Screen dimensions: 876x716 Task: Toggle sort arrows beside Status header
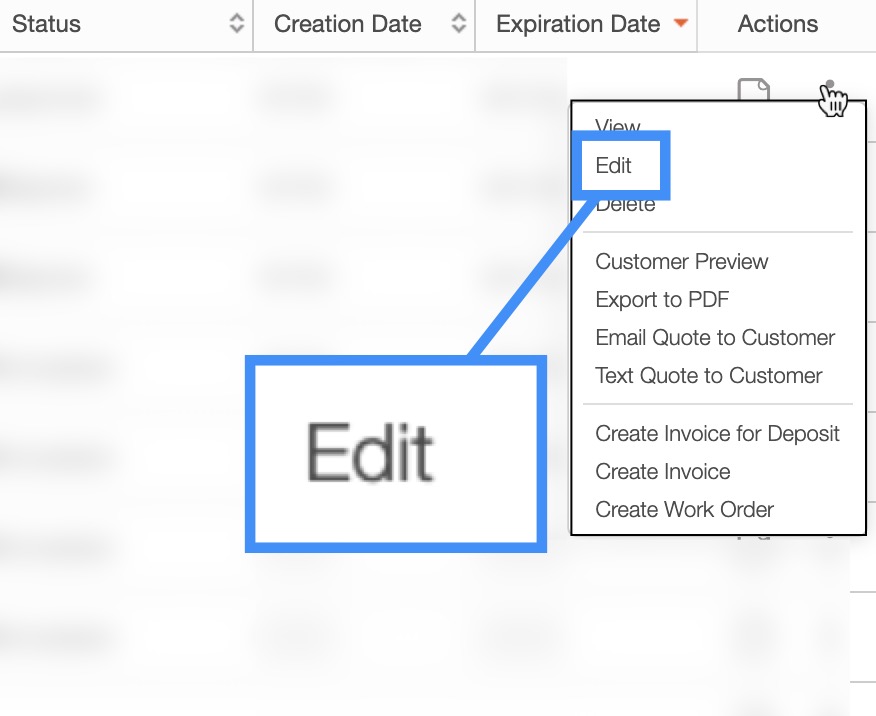click(x=236, y=24)
